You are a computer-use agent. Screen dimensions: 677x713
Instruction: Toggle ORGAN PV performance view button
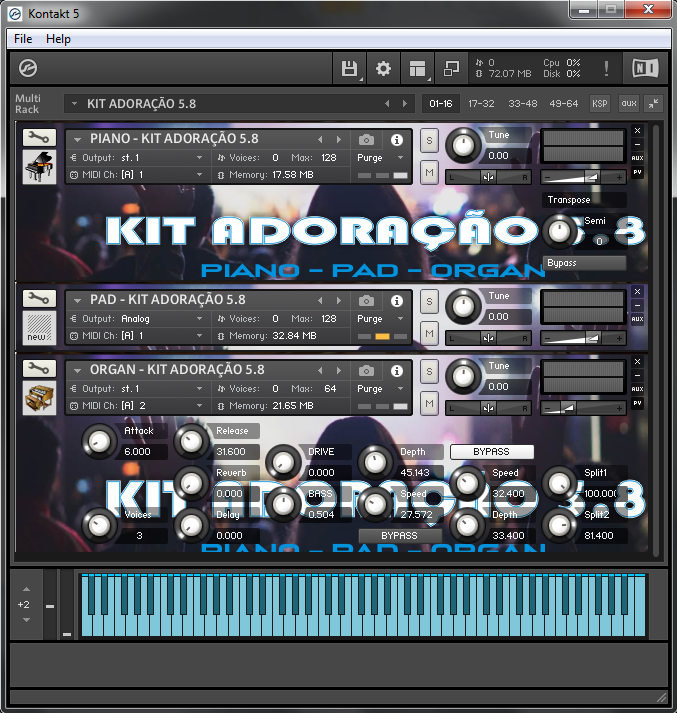(637, 403)
